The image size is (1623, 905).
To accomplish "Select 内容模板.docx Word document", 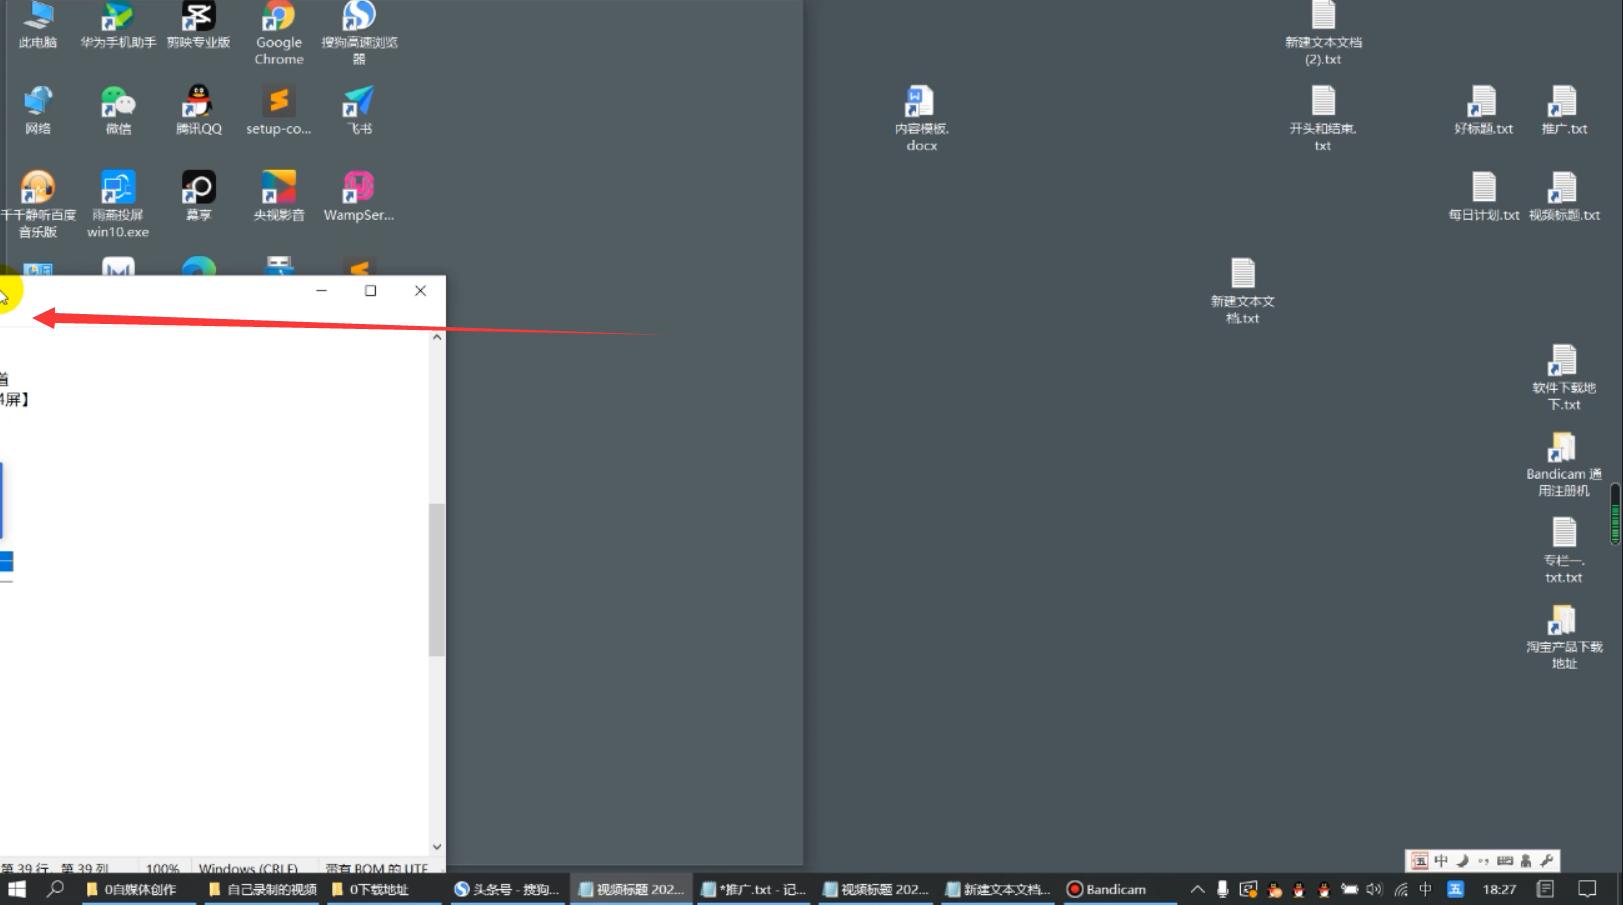I will coord(921,118).
